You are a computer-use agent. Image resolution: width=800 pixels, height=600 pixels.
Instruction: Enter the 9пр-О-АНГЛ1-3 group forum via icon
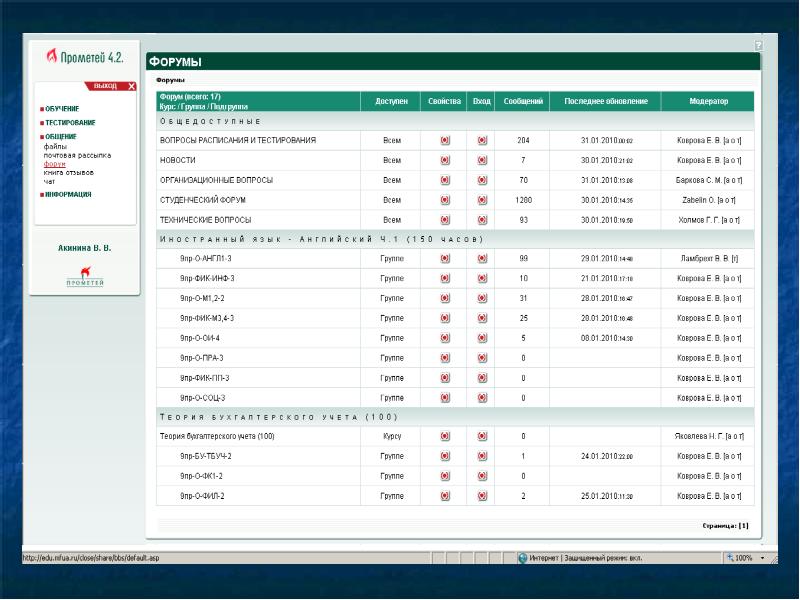(482, 258)
